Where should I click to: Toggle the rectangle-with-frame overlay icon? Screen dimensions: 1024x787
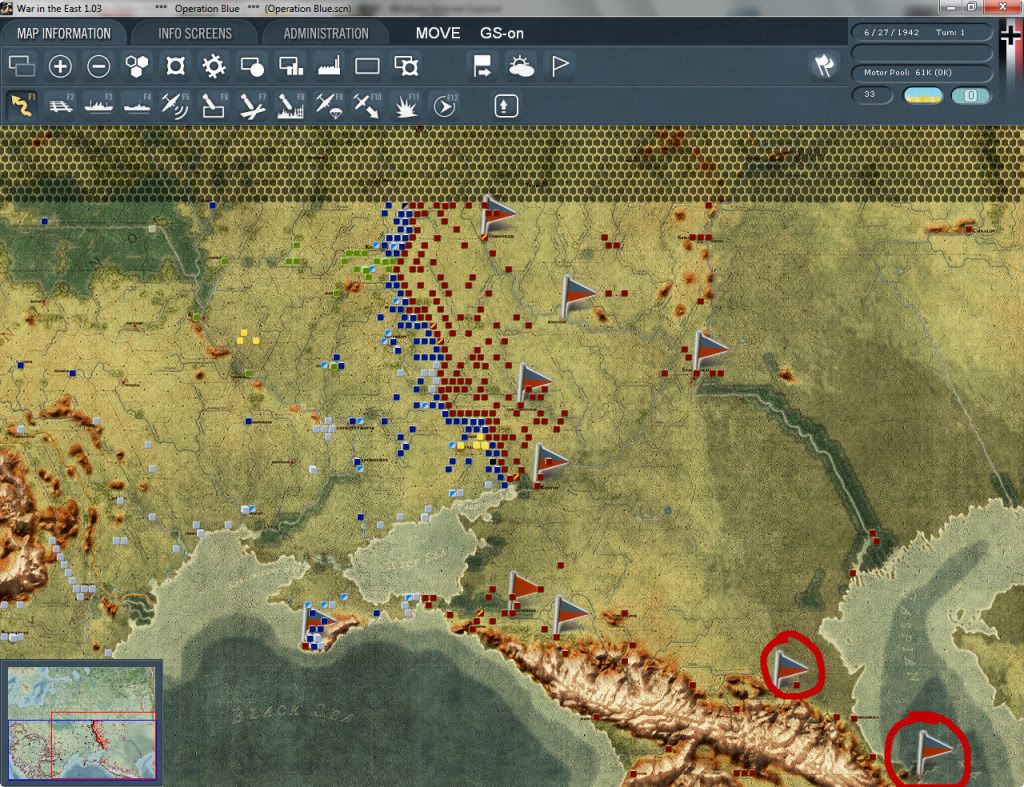[x=406, y=66]
